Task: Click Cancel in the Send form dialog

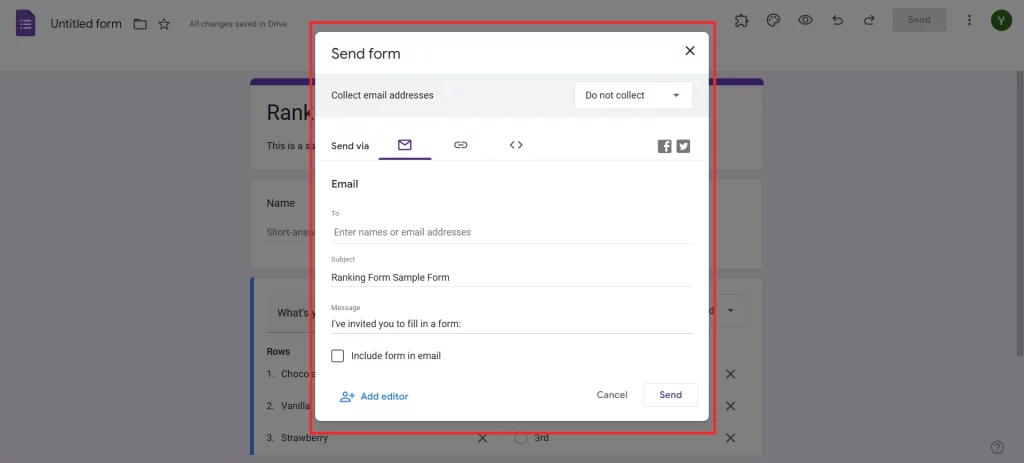Action: 612,394
